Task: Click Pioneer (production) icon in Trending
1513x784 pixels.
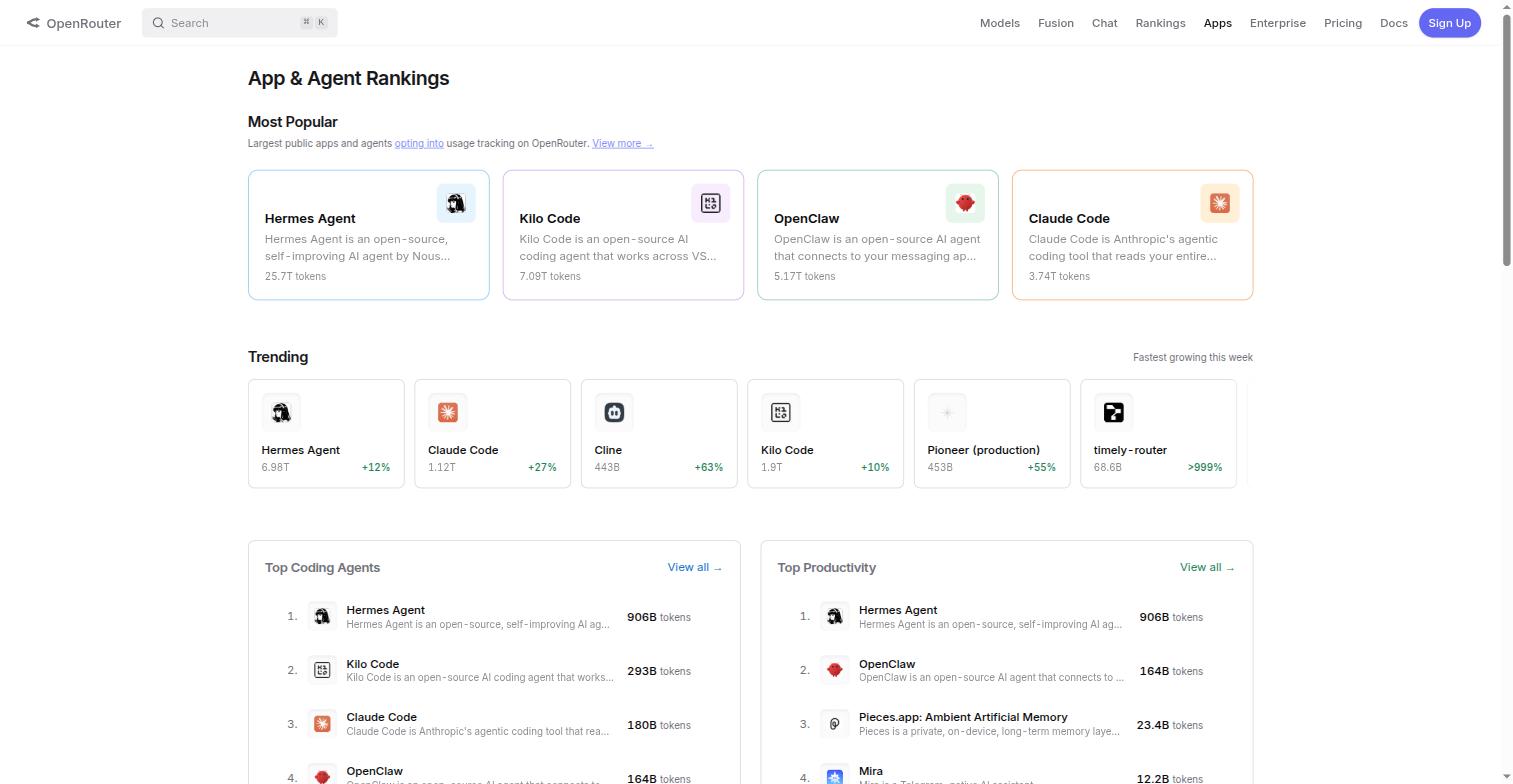Action: pyautogui.click(x=947, y=412)
